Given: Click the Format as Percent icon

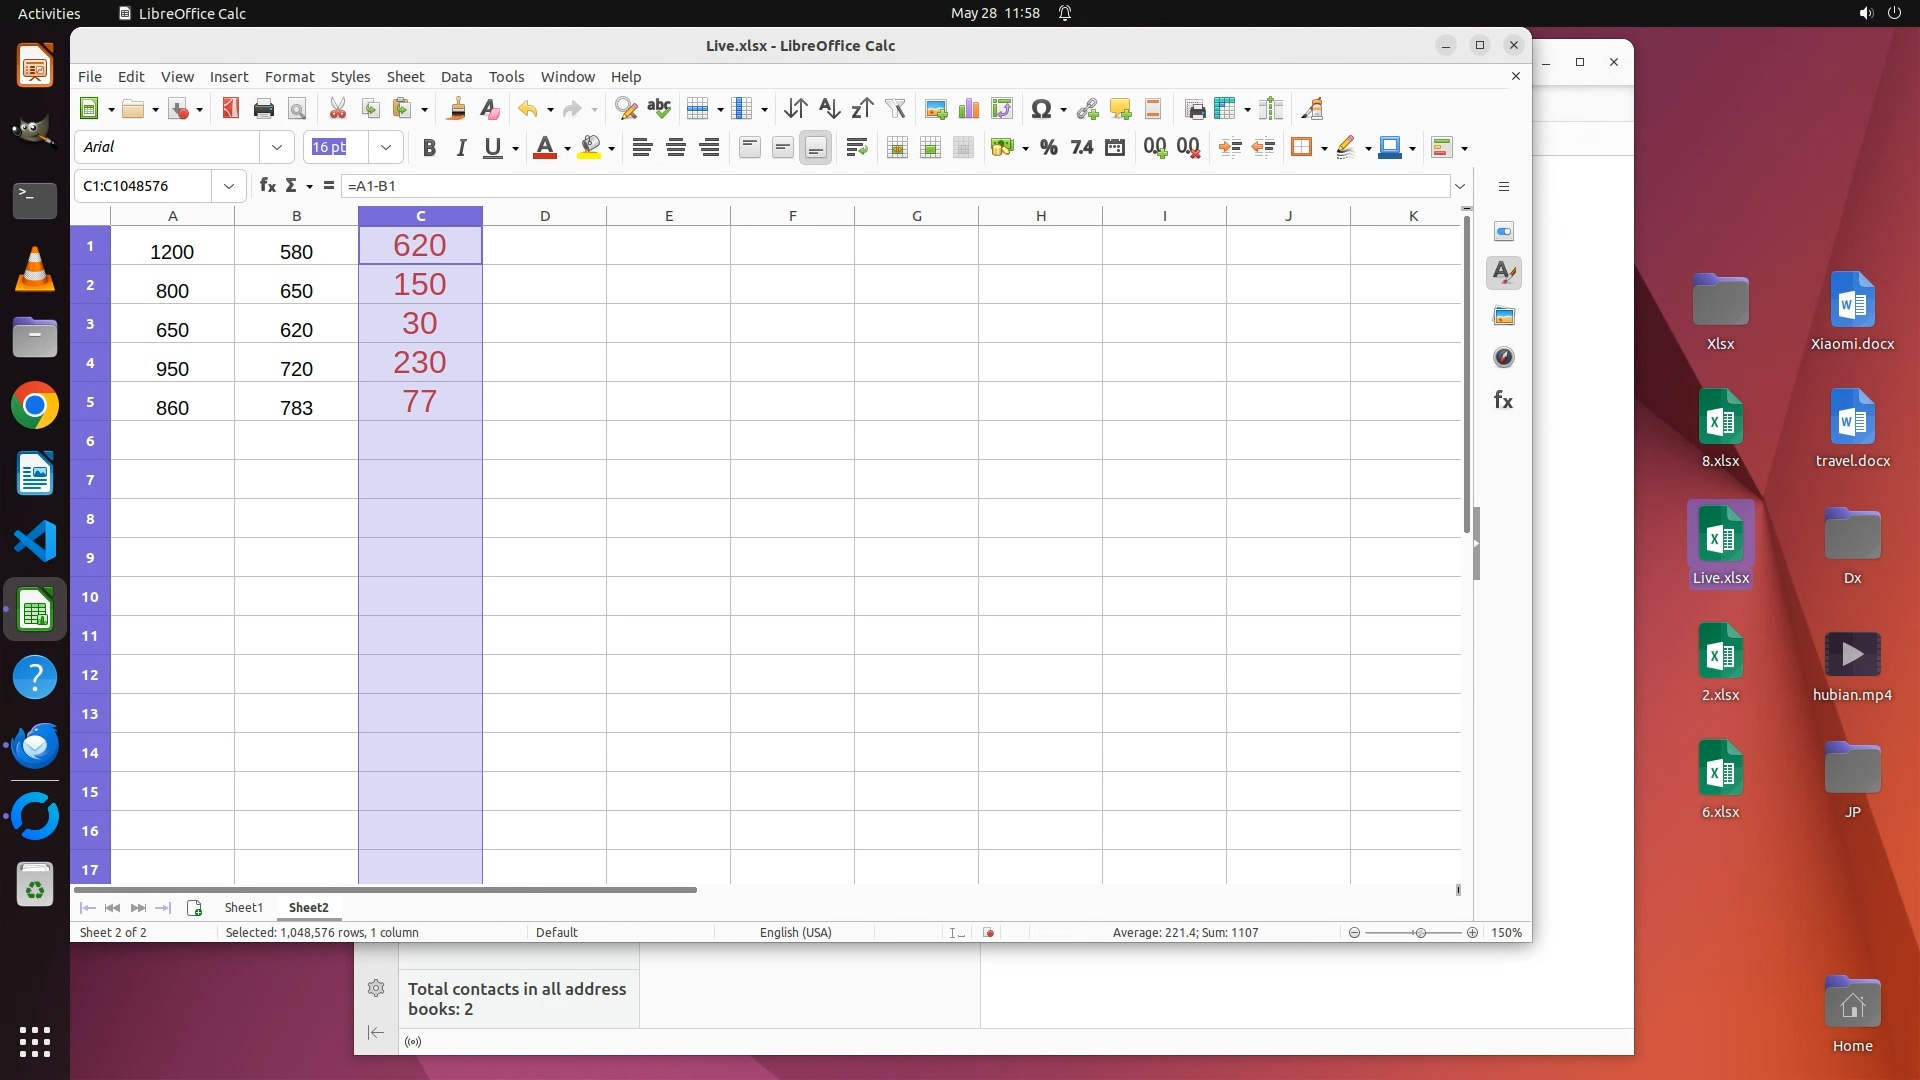Looking at the screenshot, I should click(1048, 148).
